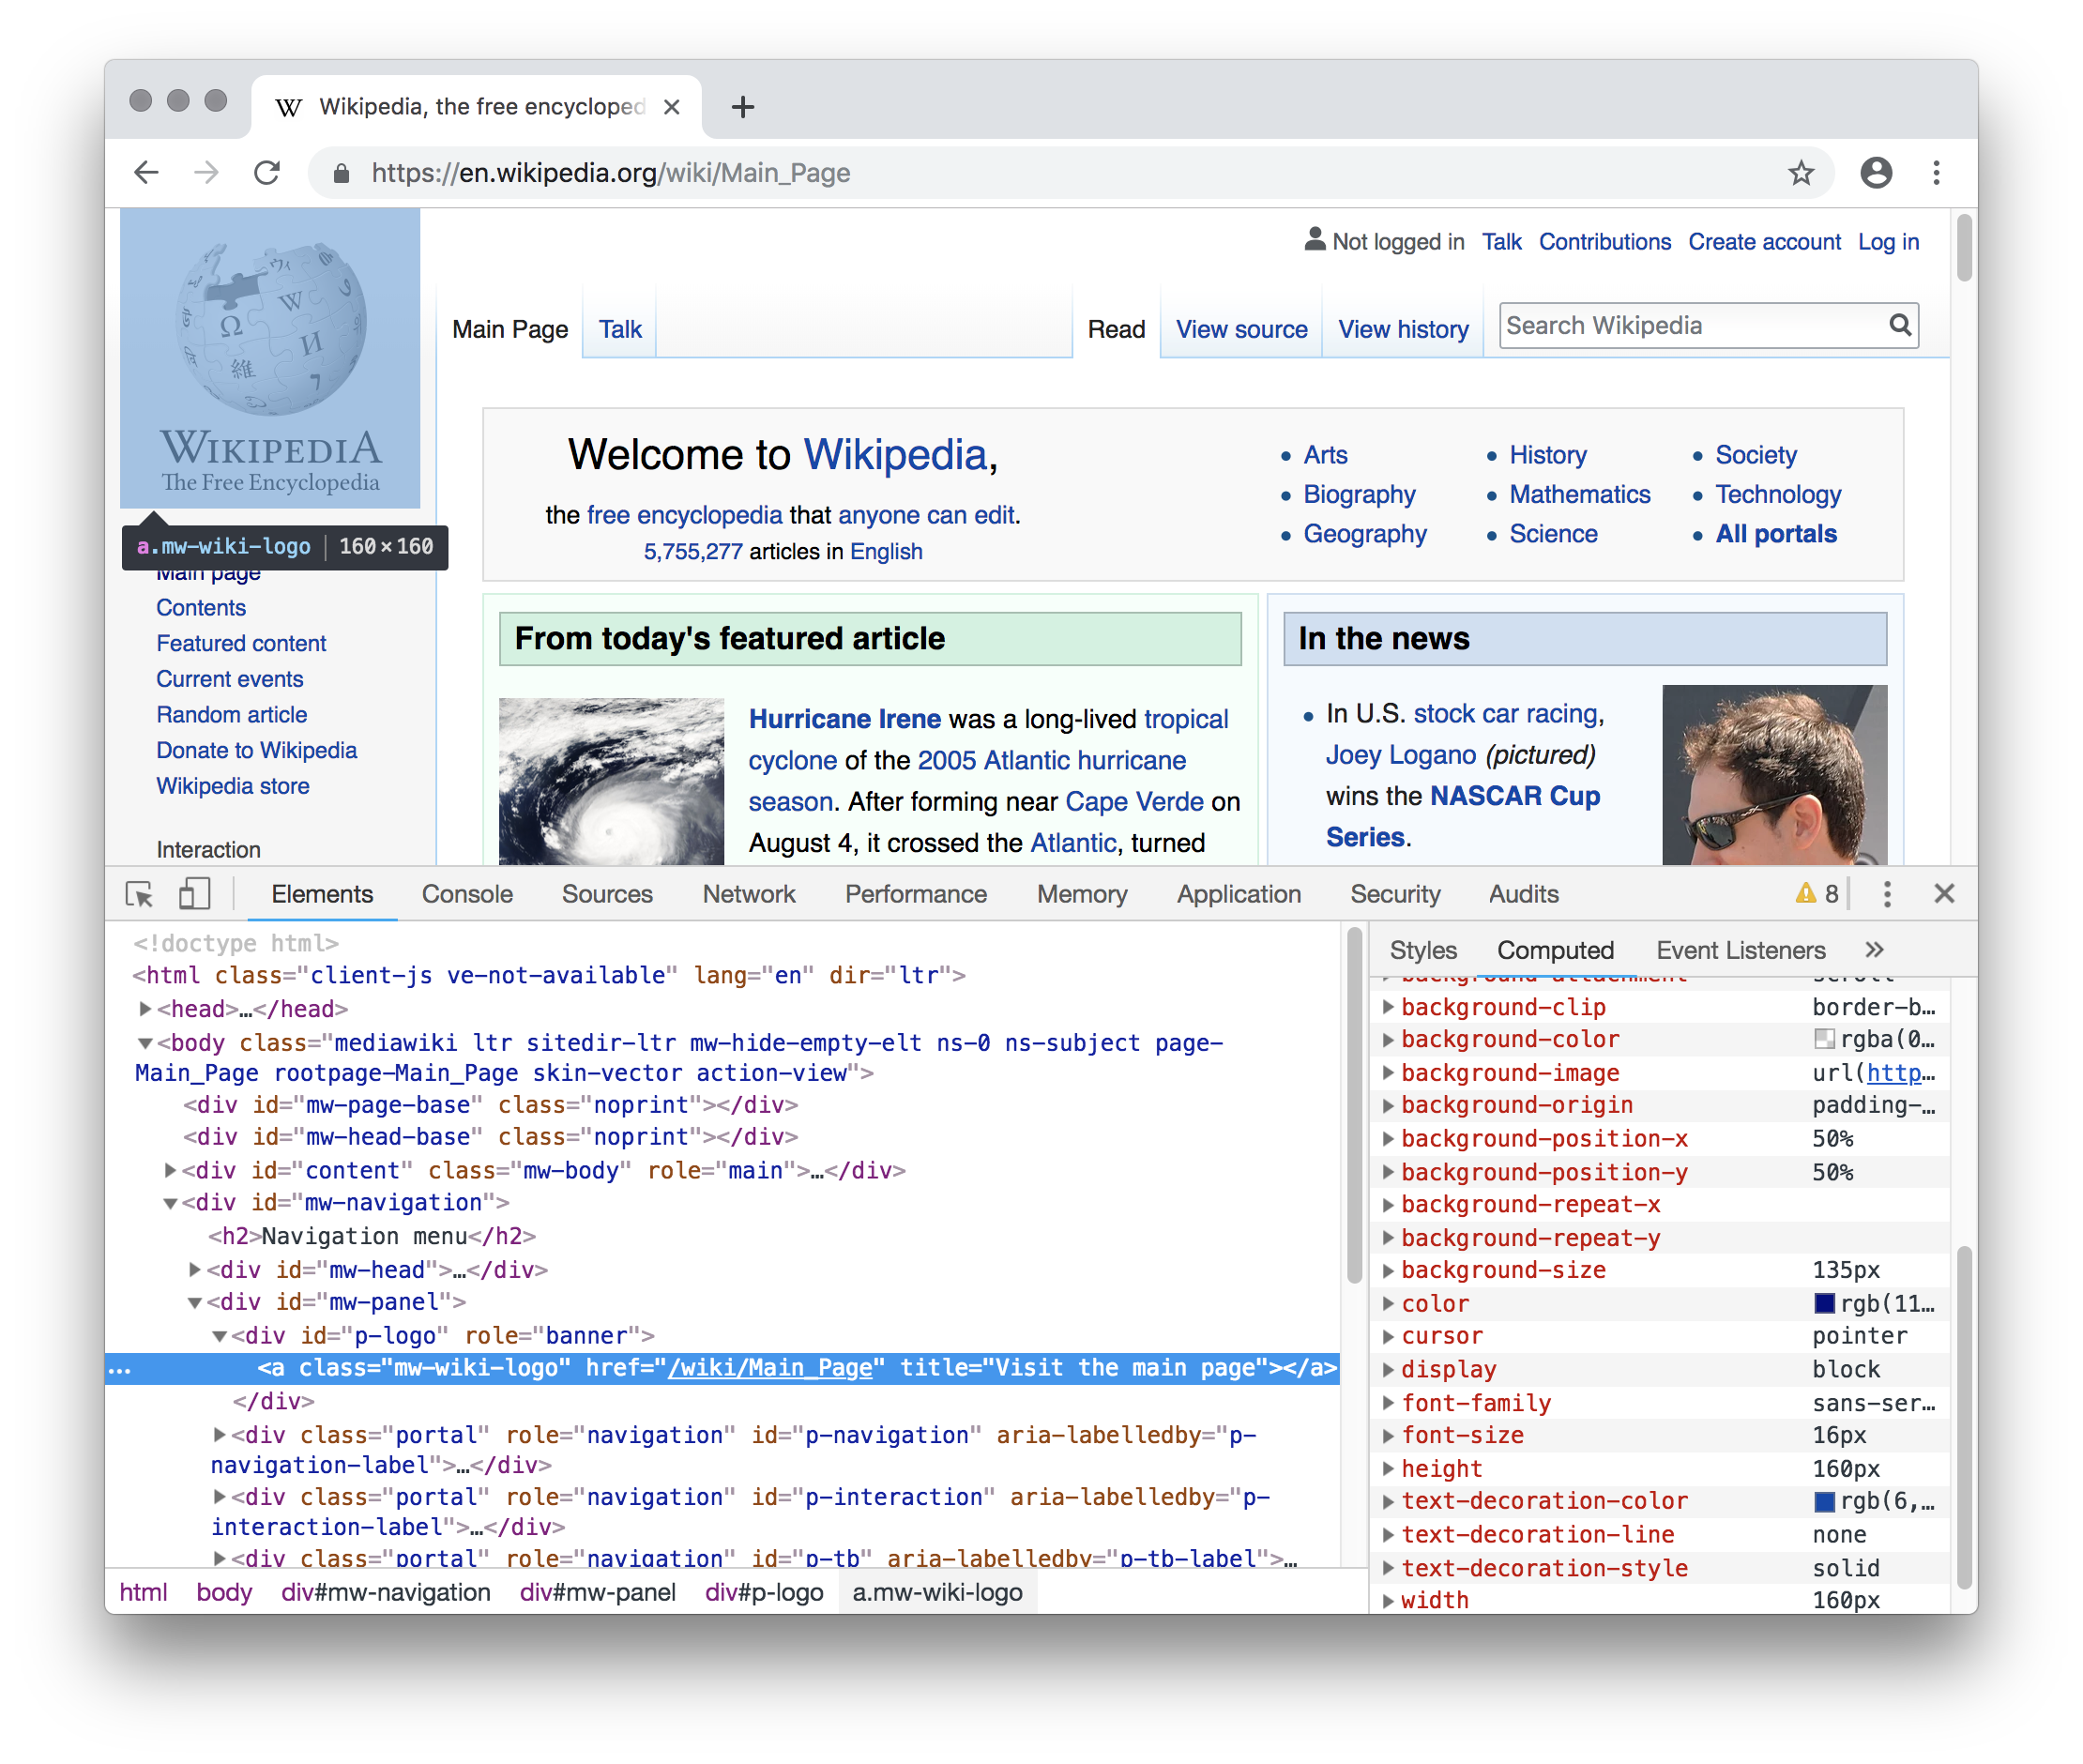
Task: Open the Chrome three-dot browser menu
Action: [x=1936, y=172]
